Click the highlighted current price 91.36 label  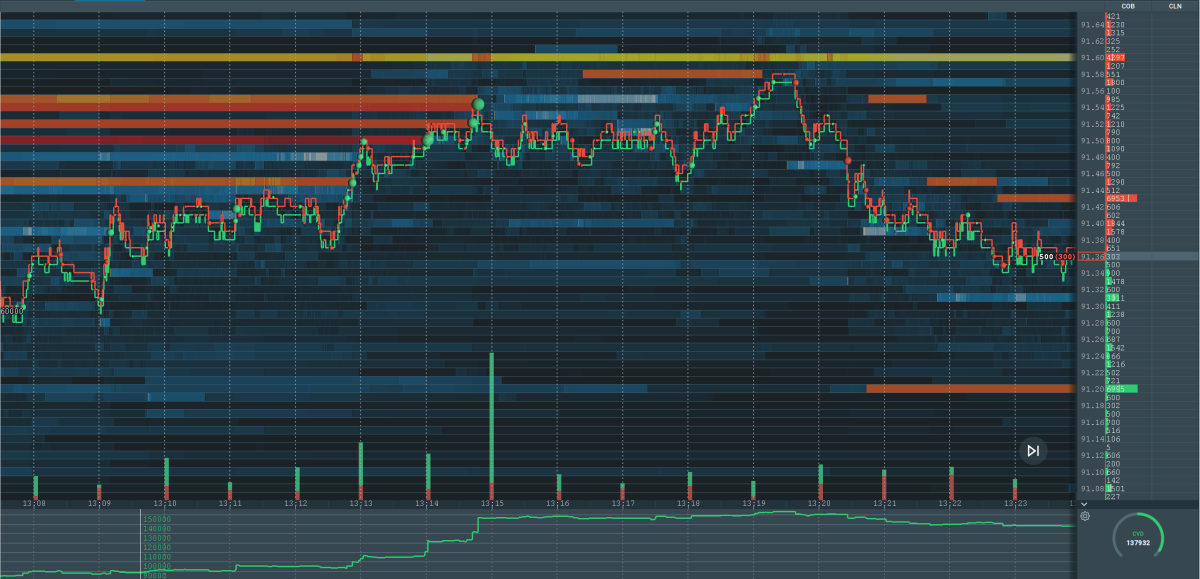tap(1090, 257)
